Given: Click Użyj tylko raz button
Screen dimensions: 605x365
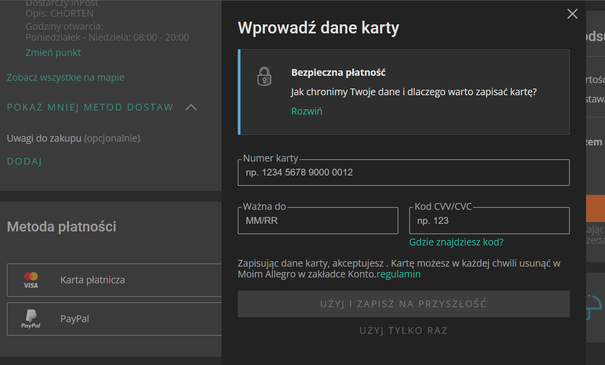Looking at the screenshot, I should (404, 331).
